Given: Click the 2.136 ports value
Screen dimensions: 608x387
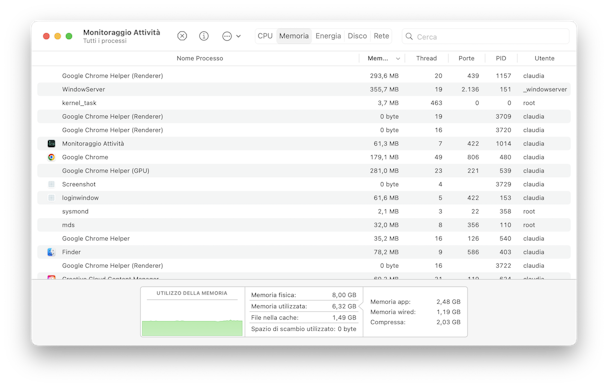Looking at the screenshot, I should (x=470, y=89).
